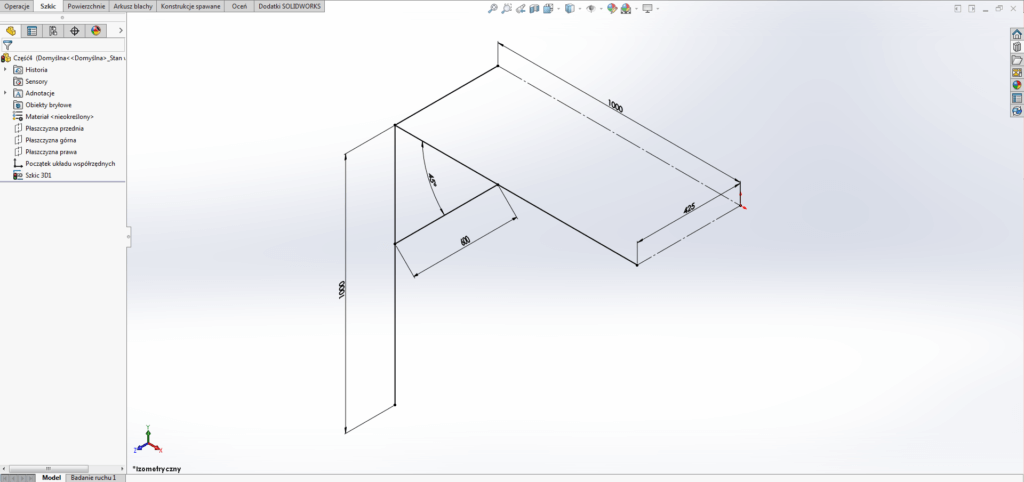
Task: Select Początek układu współrzędnych item
Action: [x=64, y=163]
